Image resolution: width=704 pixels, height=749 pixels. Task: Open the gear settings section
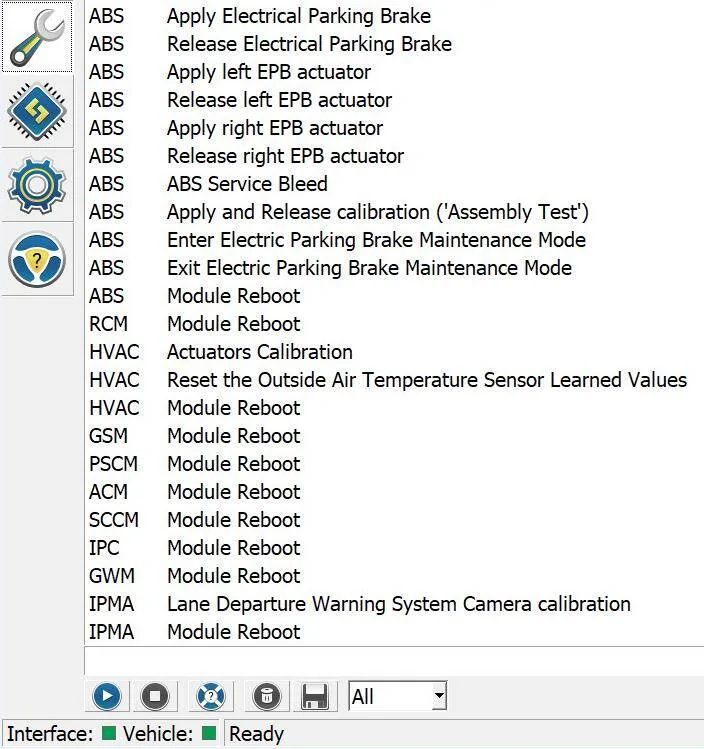pos(37,185)
